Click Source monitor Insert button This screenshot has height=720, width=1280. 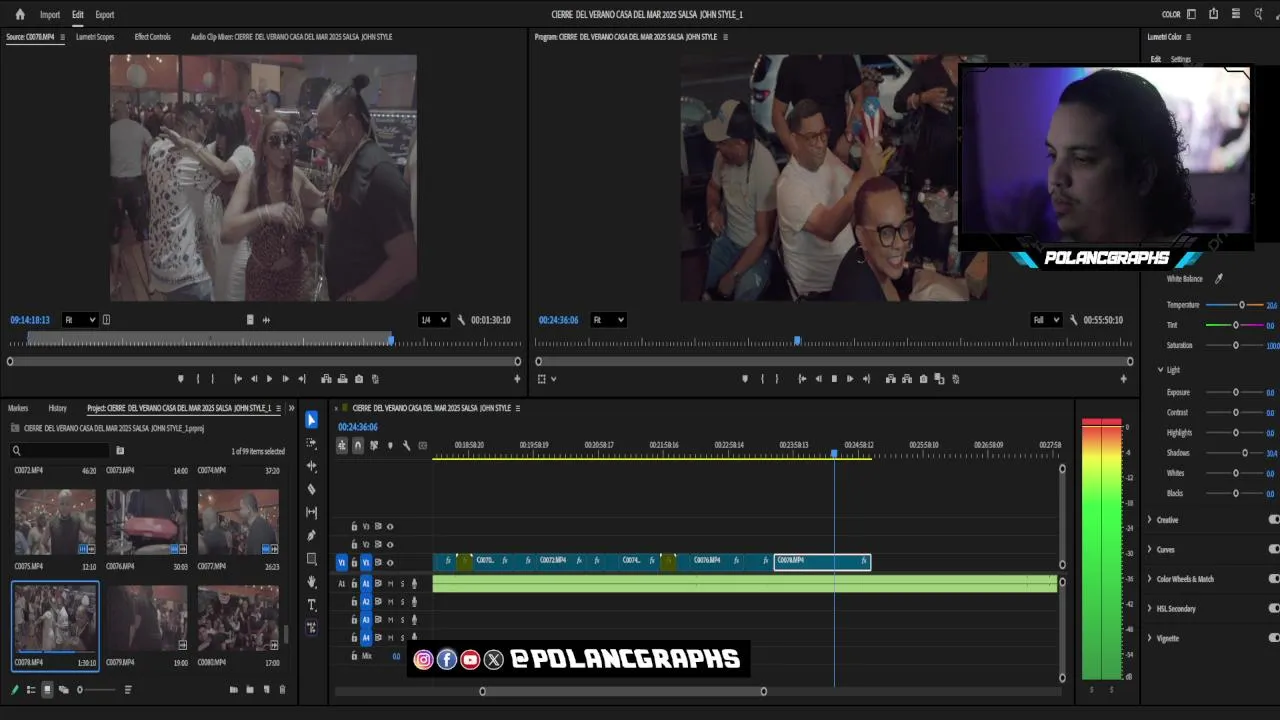[326, 379]
